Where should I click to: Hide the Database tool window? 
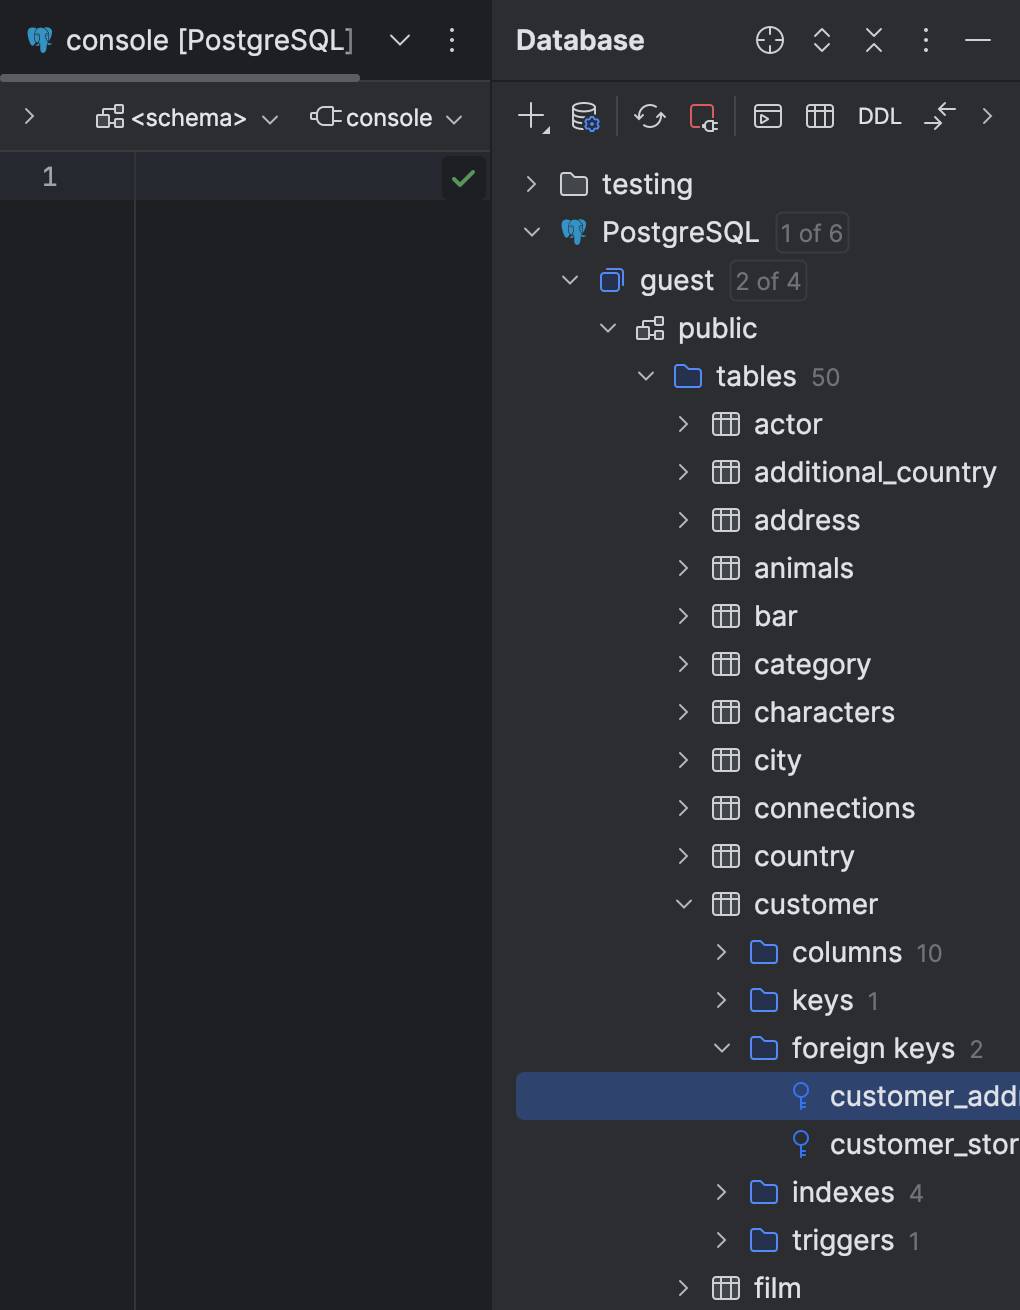pos(975,40)
